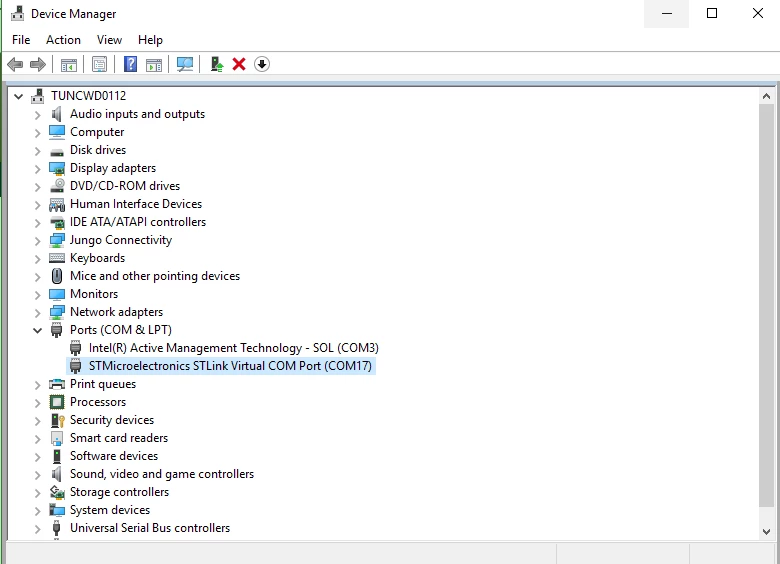Open the Help menu
780x564 pixels.
pos(150,40)
